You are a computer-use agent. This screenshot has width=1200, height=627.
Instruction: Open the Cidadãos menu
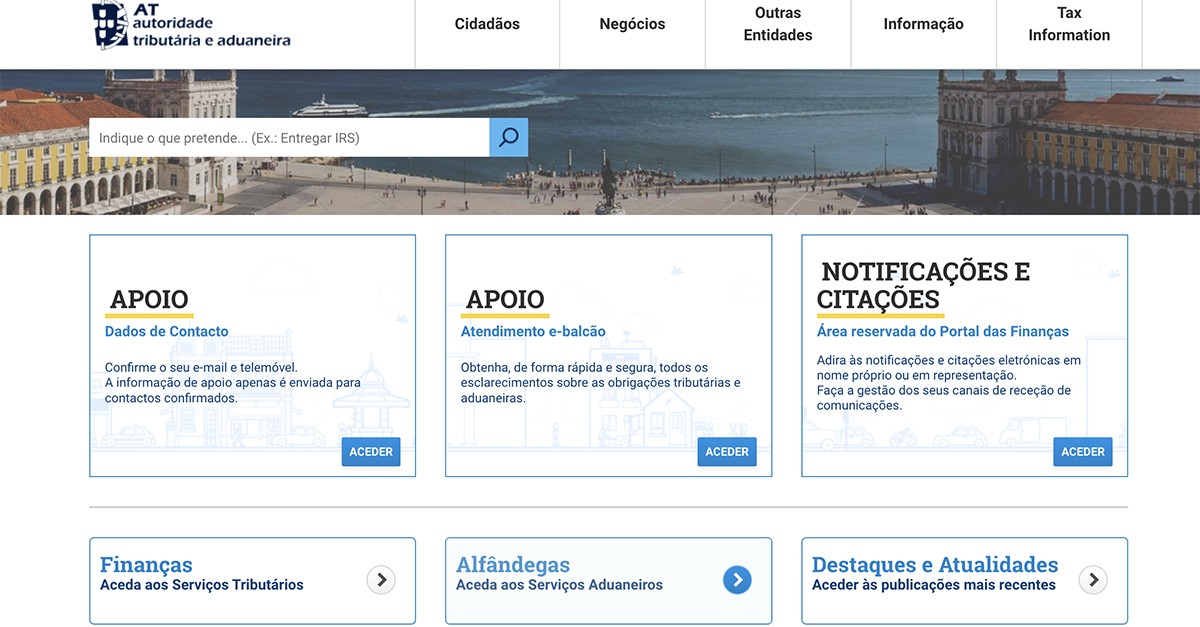coord(486,23)
